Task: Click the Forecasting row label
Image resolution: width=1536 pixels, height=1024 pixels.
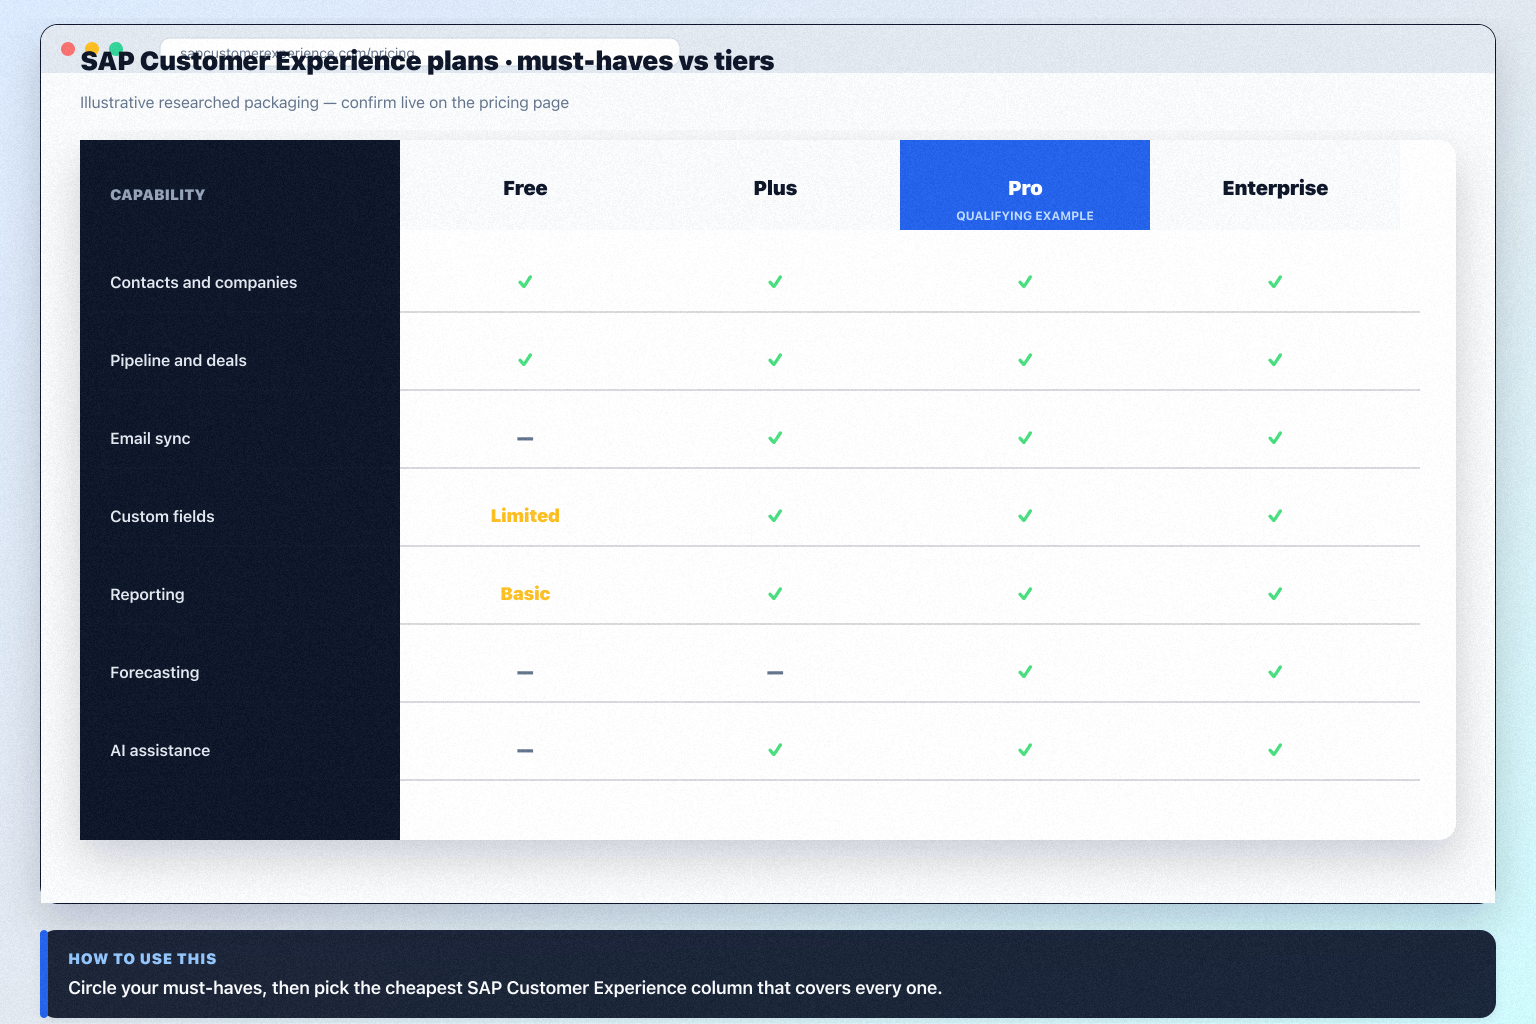Action: tap(155, 673)
